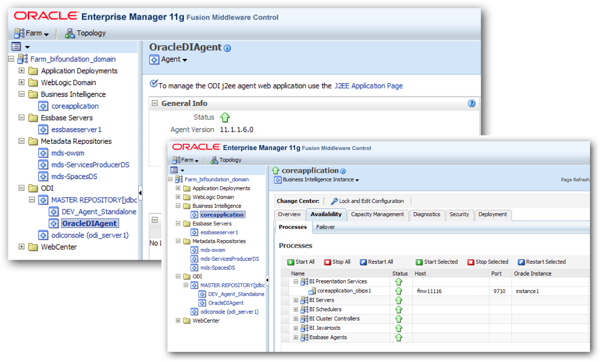Switch to the Availability tab
This screenshot has height=362, width=600.
click(x=326, y=215)
